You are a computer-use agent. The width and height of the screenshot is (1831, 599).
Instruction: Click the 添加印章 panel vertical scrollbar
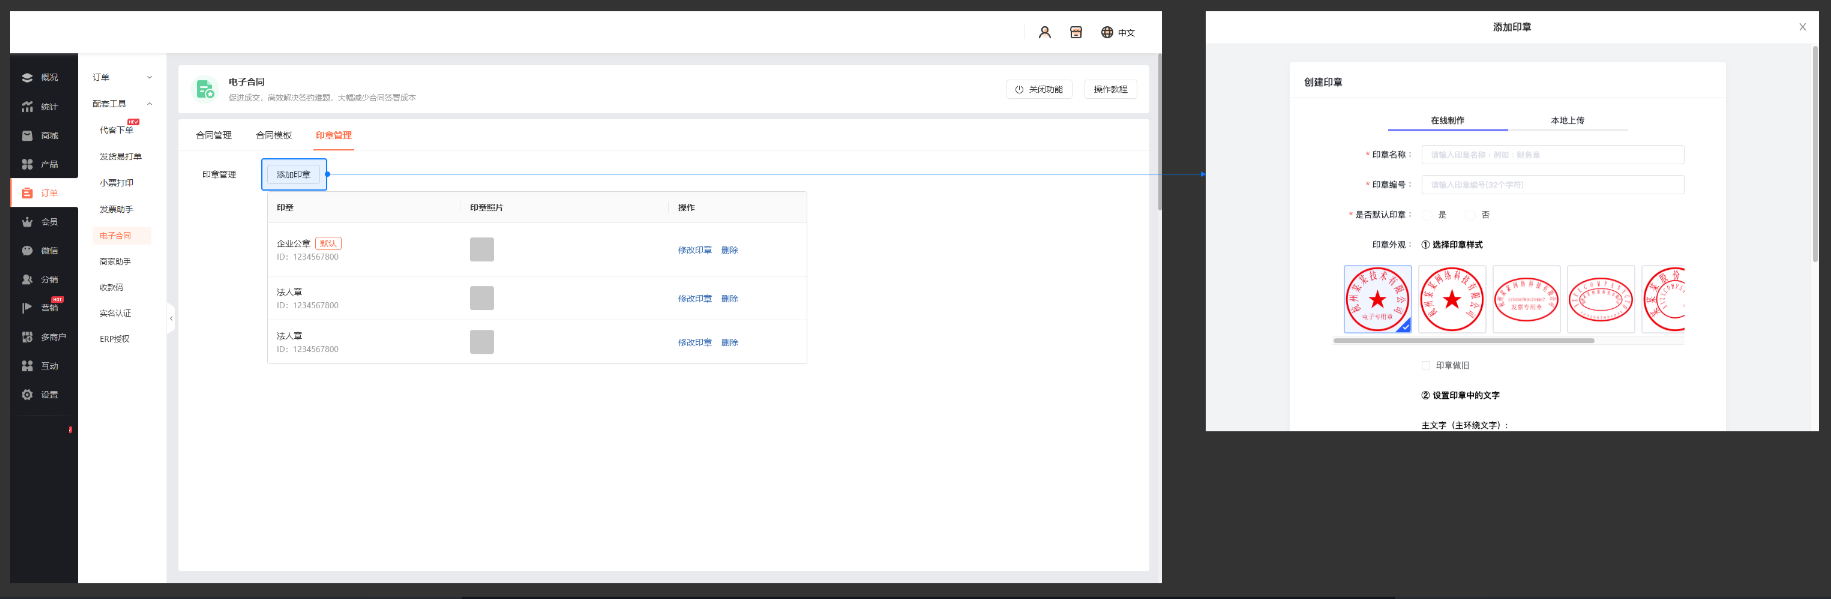[1815, 153]
